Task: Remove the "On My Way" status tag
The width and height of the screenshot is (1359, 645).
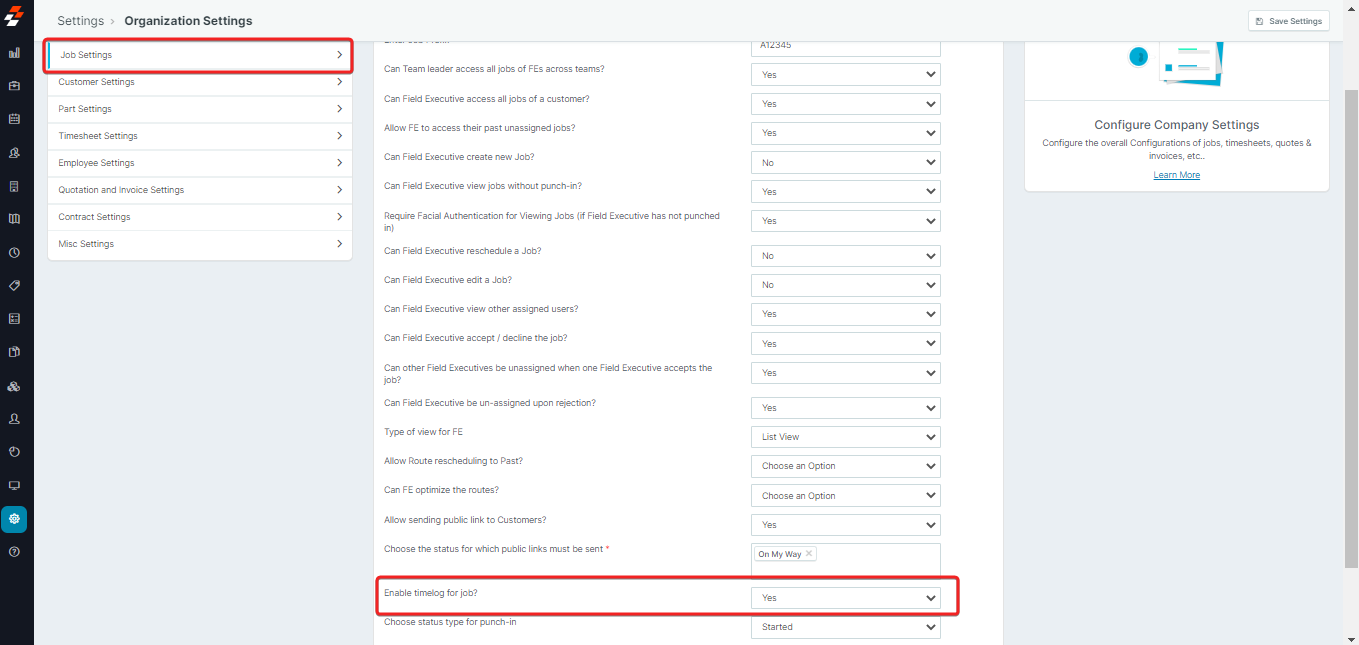Action: pos(809,554)
